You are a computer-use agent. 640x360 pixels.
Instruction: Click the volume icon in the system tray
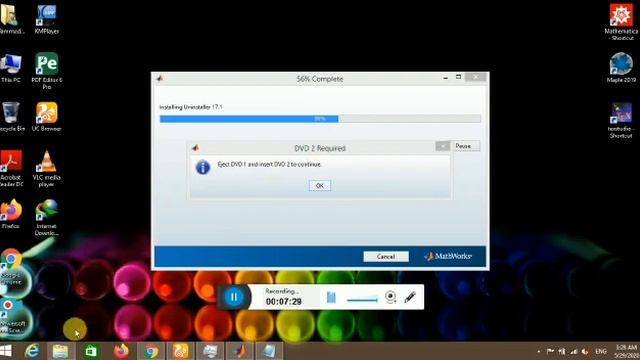click(585, 351)
